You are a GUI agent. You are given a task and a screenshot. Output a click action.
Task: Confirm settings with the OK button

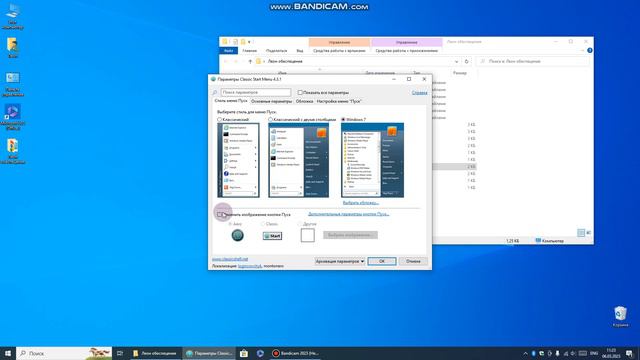click(x=382, y=261)
